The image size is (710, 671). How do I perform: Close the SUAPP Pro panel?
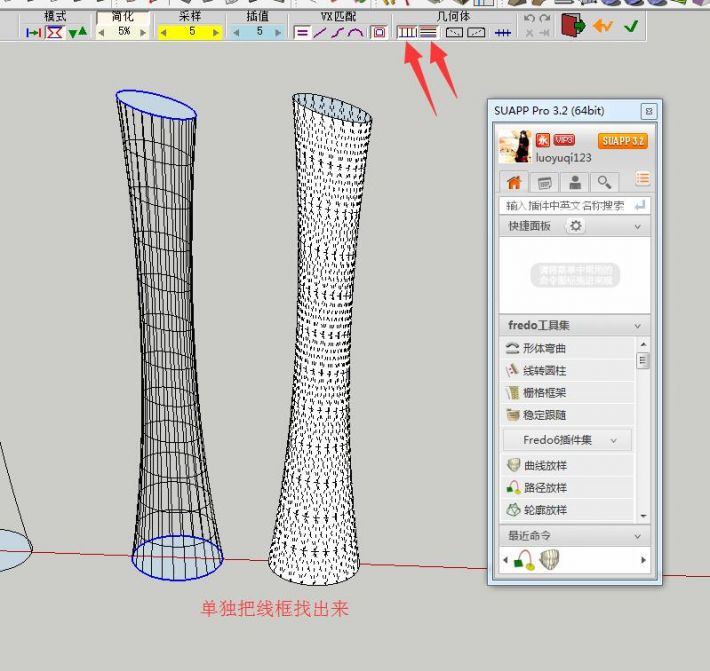[648, 111]
